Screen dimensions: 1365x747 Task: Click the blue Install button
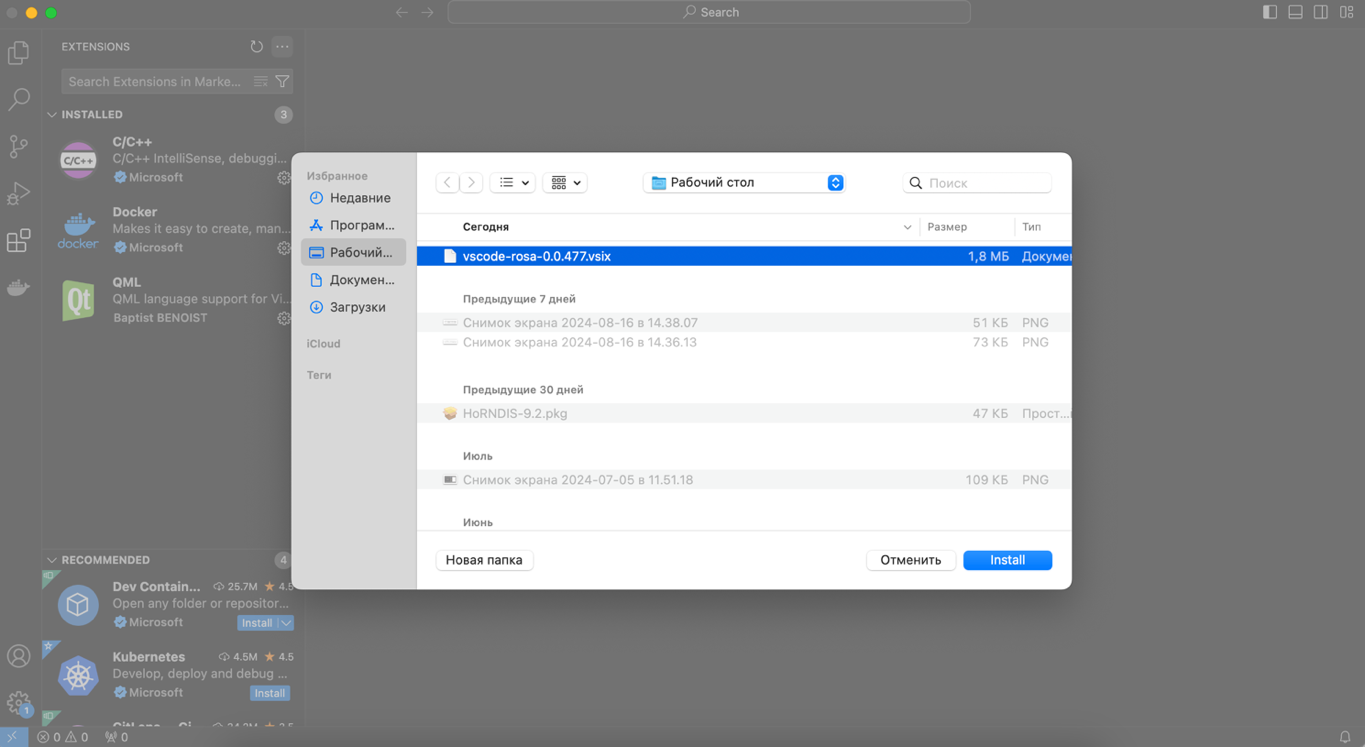1007,560
